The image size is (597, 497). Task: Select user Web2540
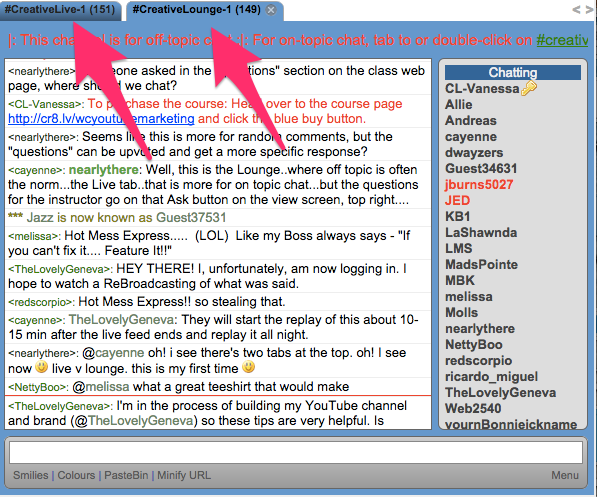[x=473, y=409]
